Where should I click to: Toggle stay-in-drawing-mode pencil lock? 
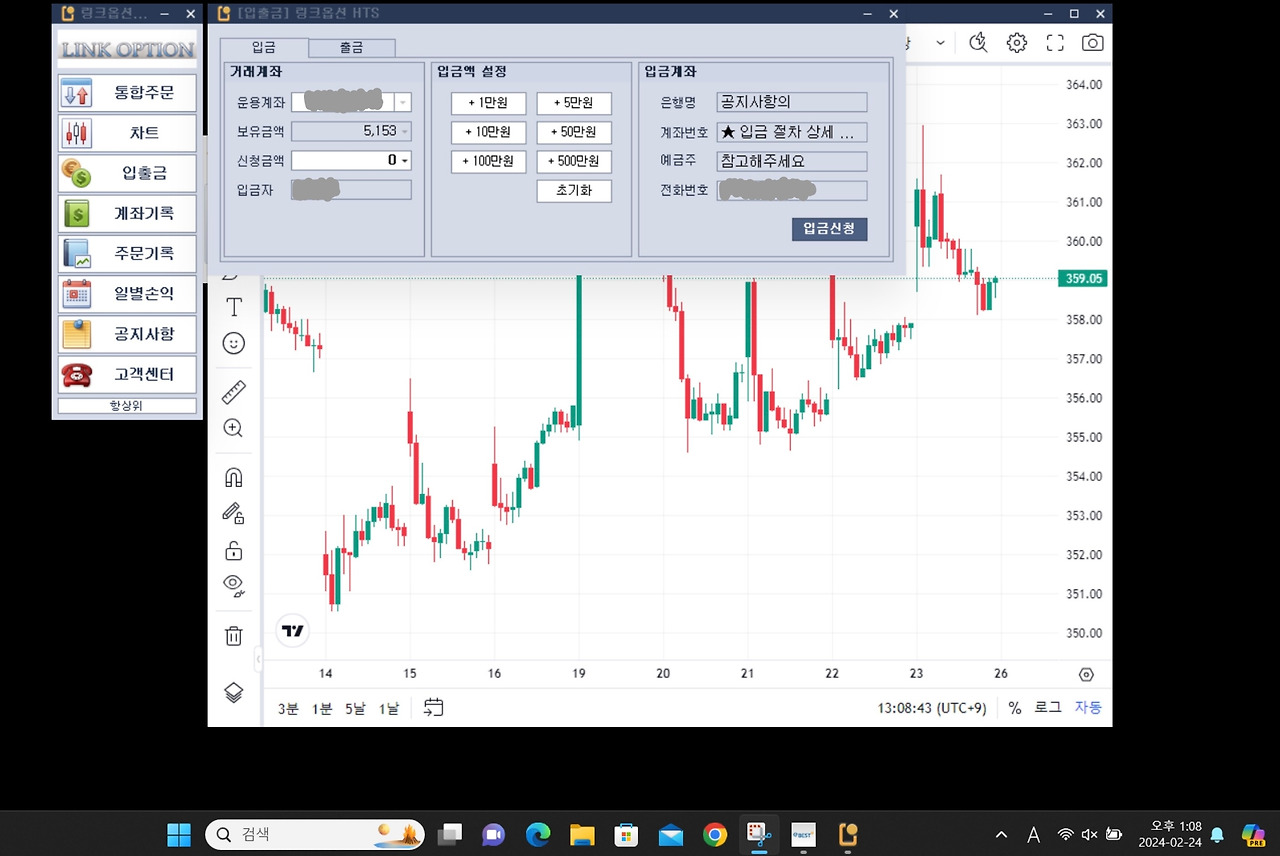click(234, 514)
